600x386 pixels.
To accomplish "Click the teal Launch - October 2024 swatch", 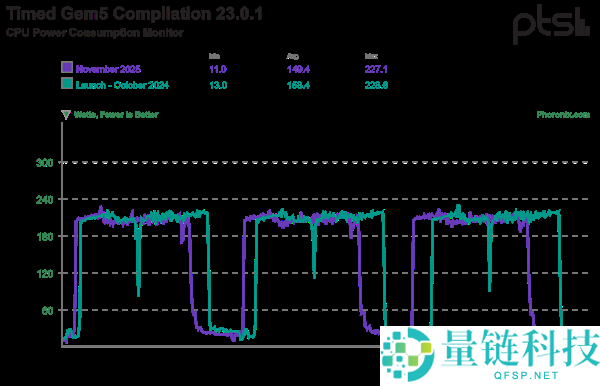I will click(67, 83).
